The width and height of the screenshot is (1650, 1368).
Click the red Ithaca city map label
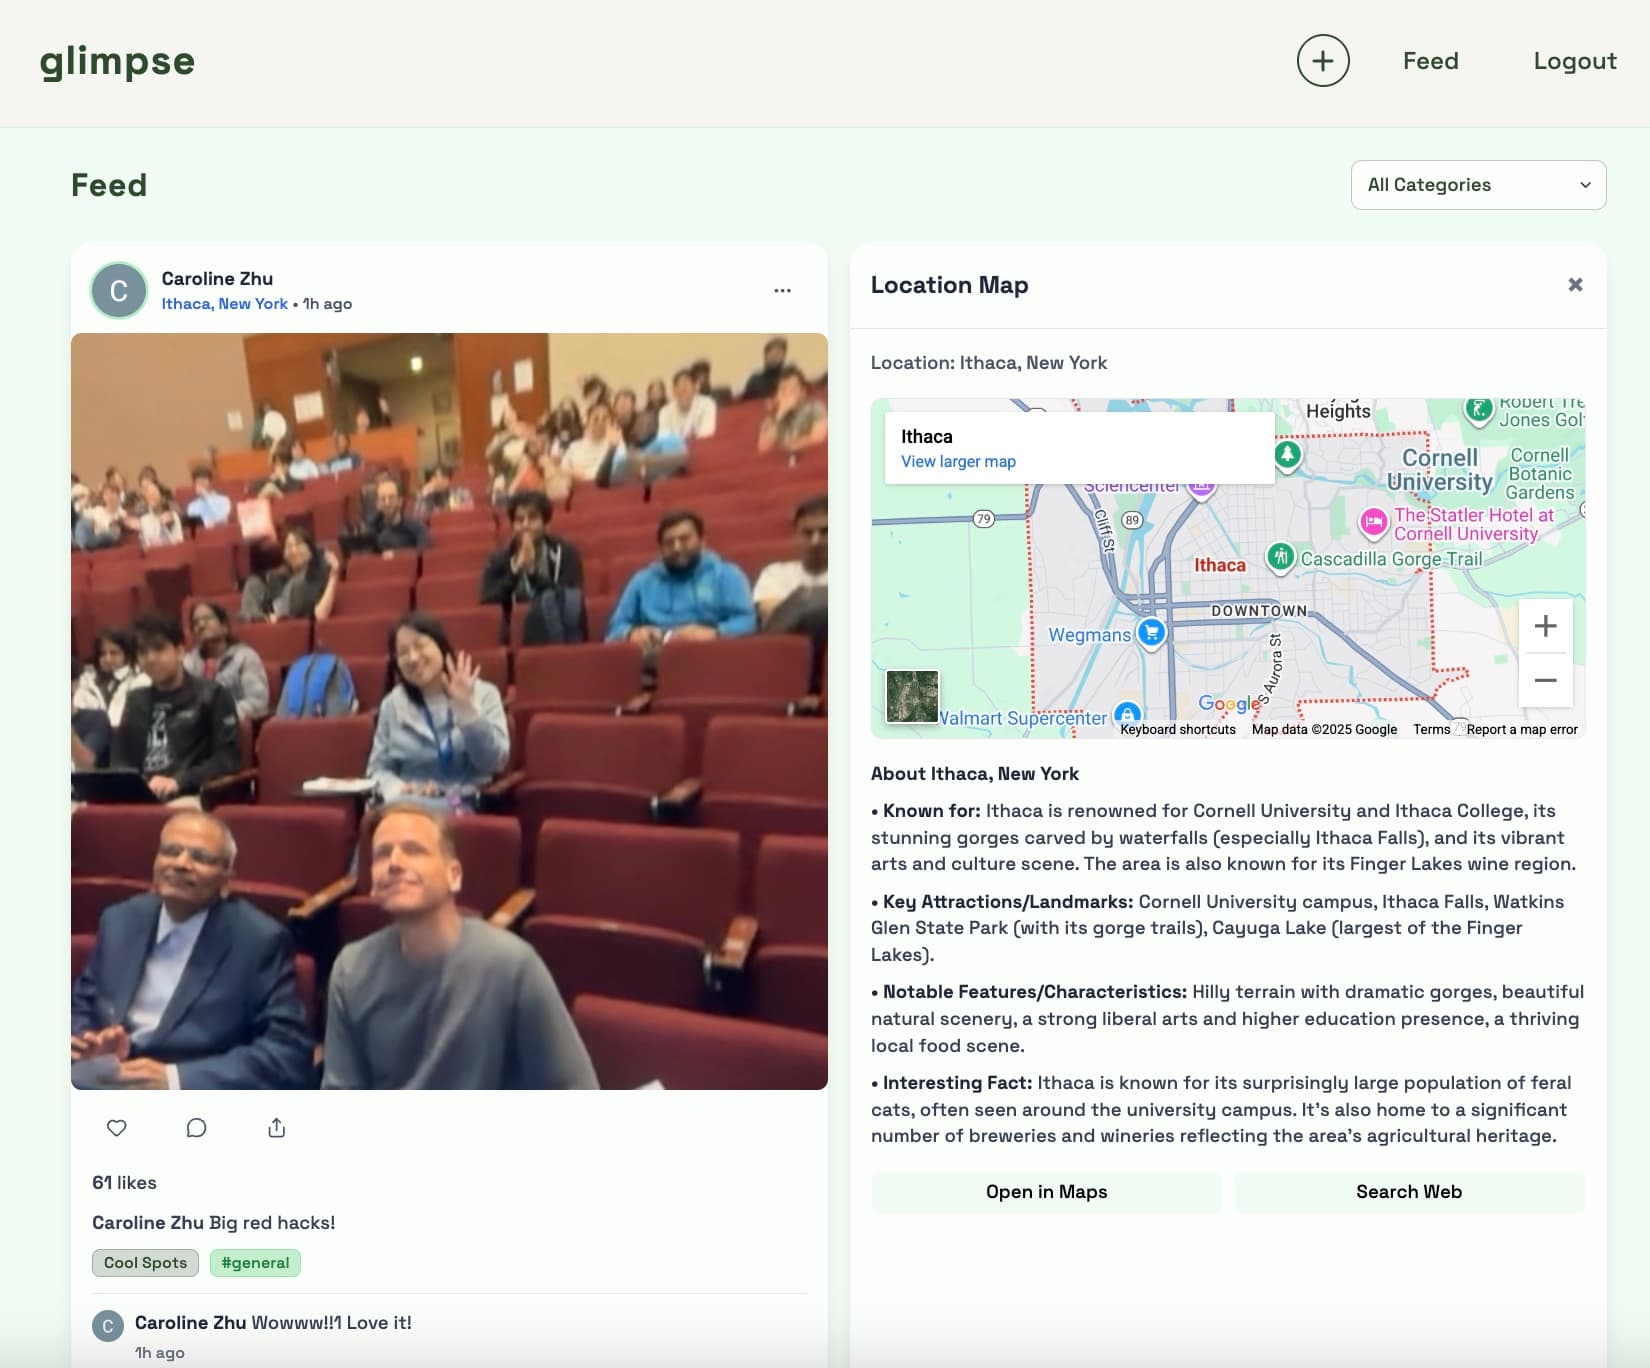(x=1220, y=566)
